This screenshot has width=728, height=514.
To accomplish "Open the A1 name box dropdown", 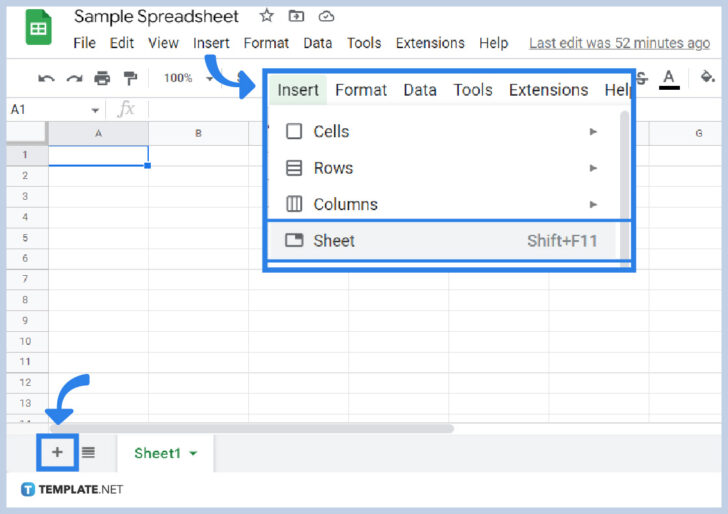I will click(x=95, y=110).
